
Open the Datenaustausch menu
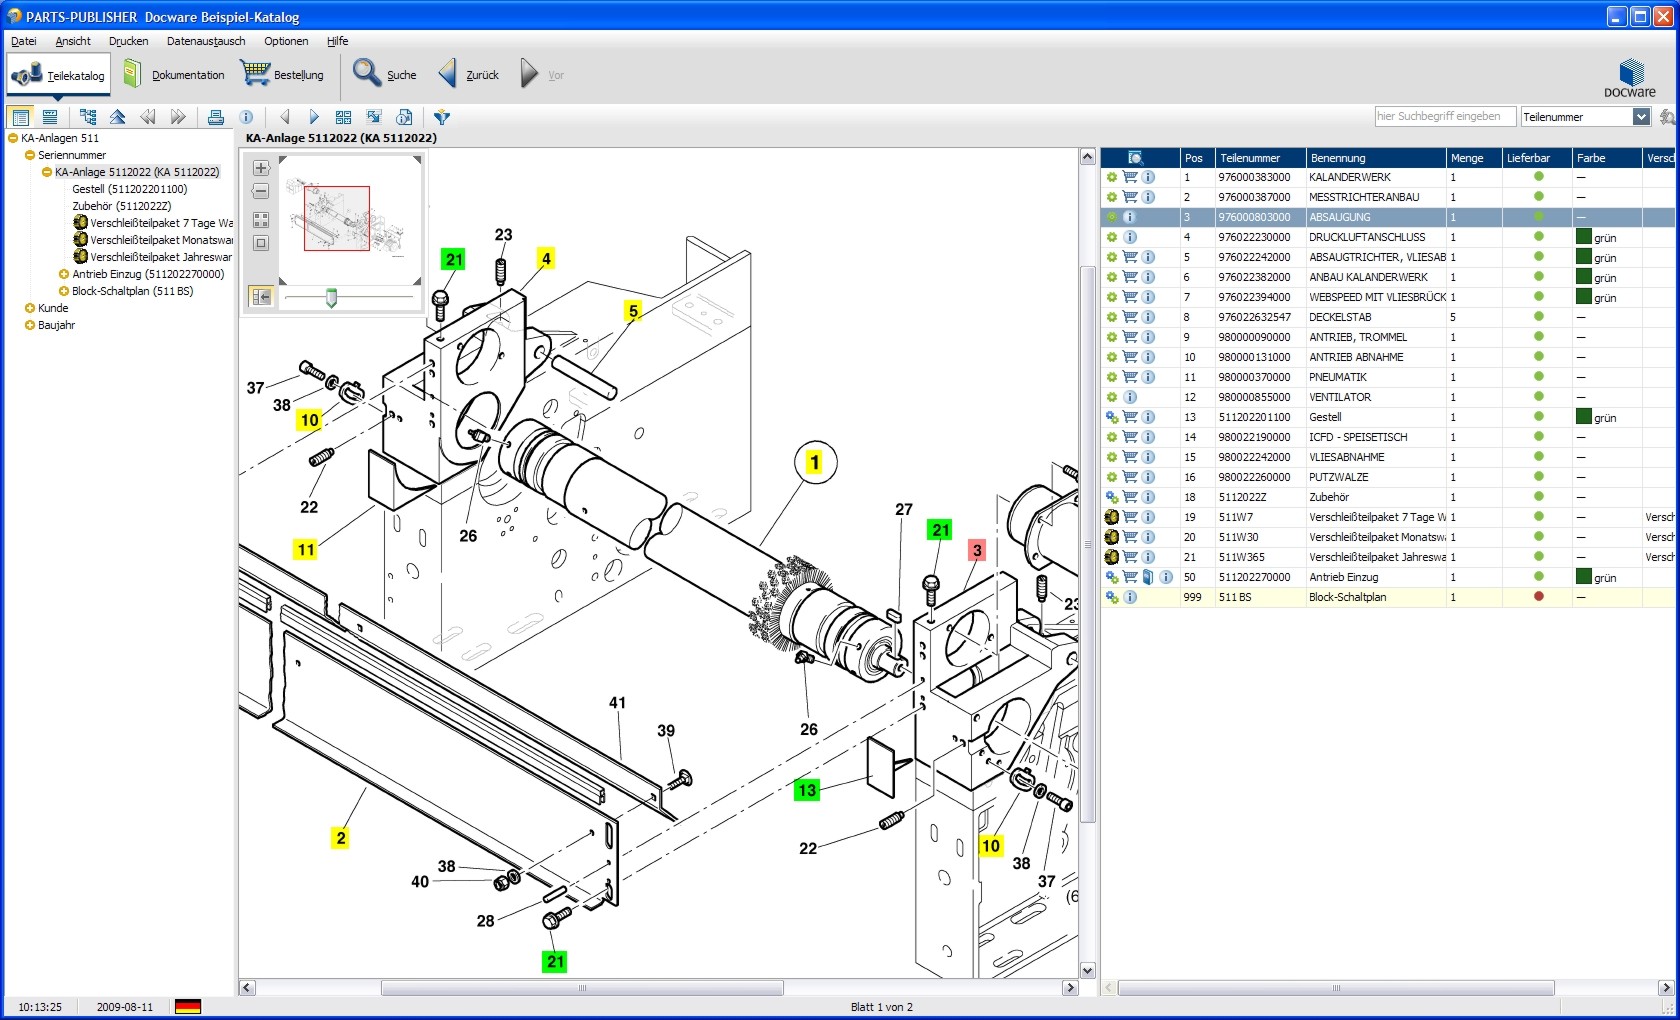205,41
